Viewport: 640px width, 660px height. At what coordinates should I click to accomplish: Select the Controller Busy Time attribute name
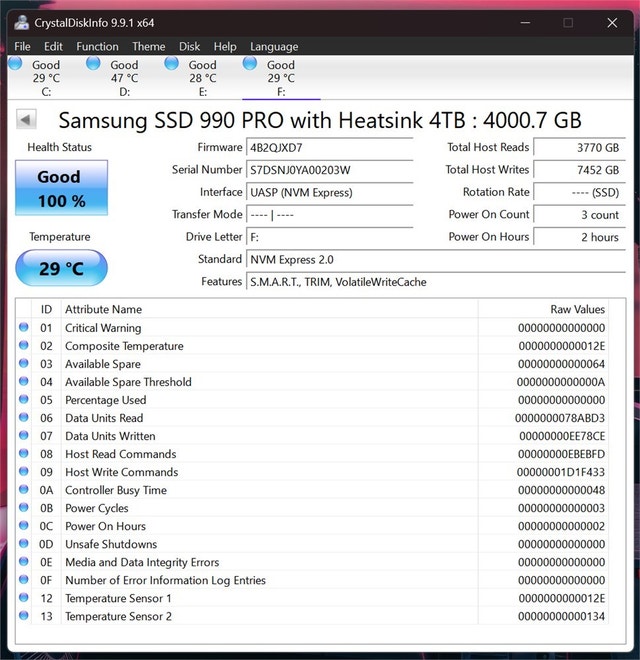click(116, 490)
